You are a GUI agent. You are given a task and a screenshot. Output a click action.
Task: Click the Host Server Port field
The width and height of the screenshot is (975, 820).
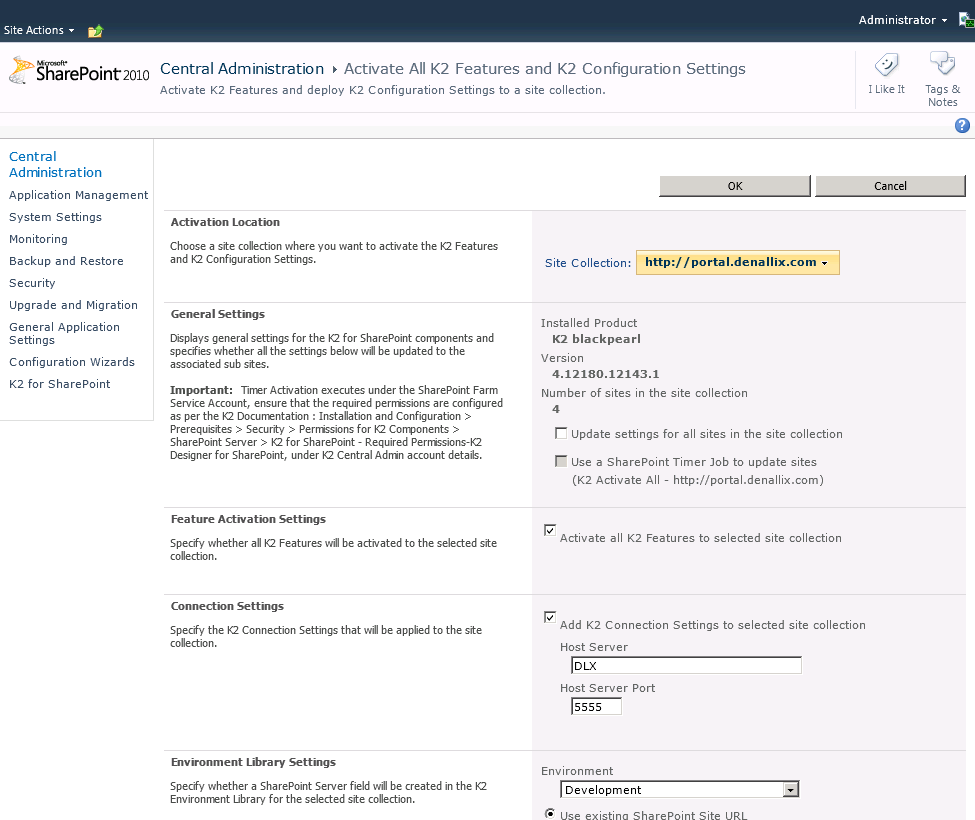point(596,707)
